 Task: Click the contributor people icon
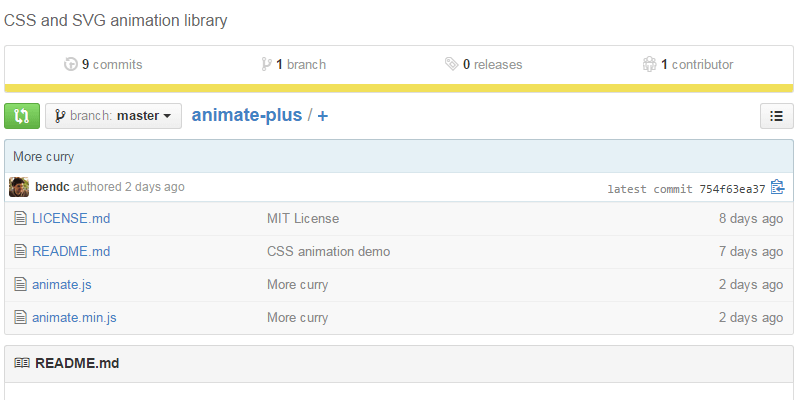pos(649,64)
